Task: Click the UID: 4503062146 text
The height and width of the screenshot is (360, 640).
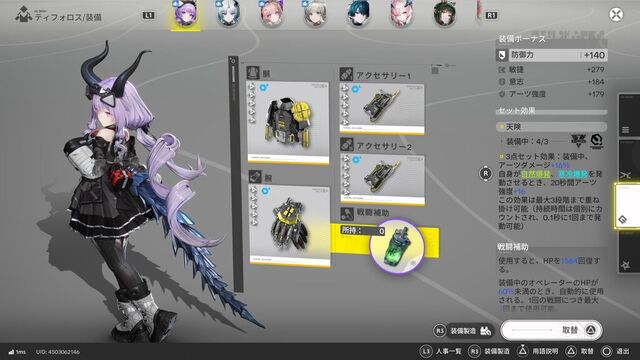Action: tap(58, 352)
